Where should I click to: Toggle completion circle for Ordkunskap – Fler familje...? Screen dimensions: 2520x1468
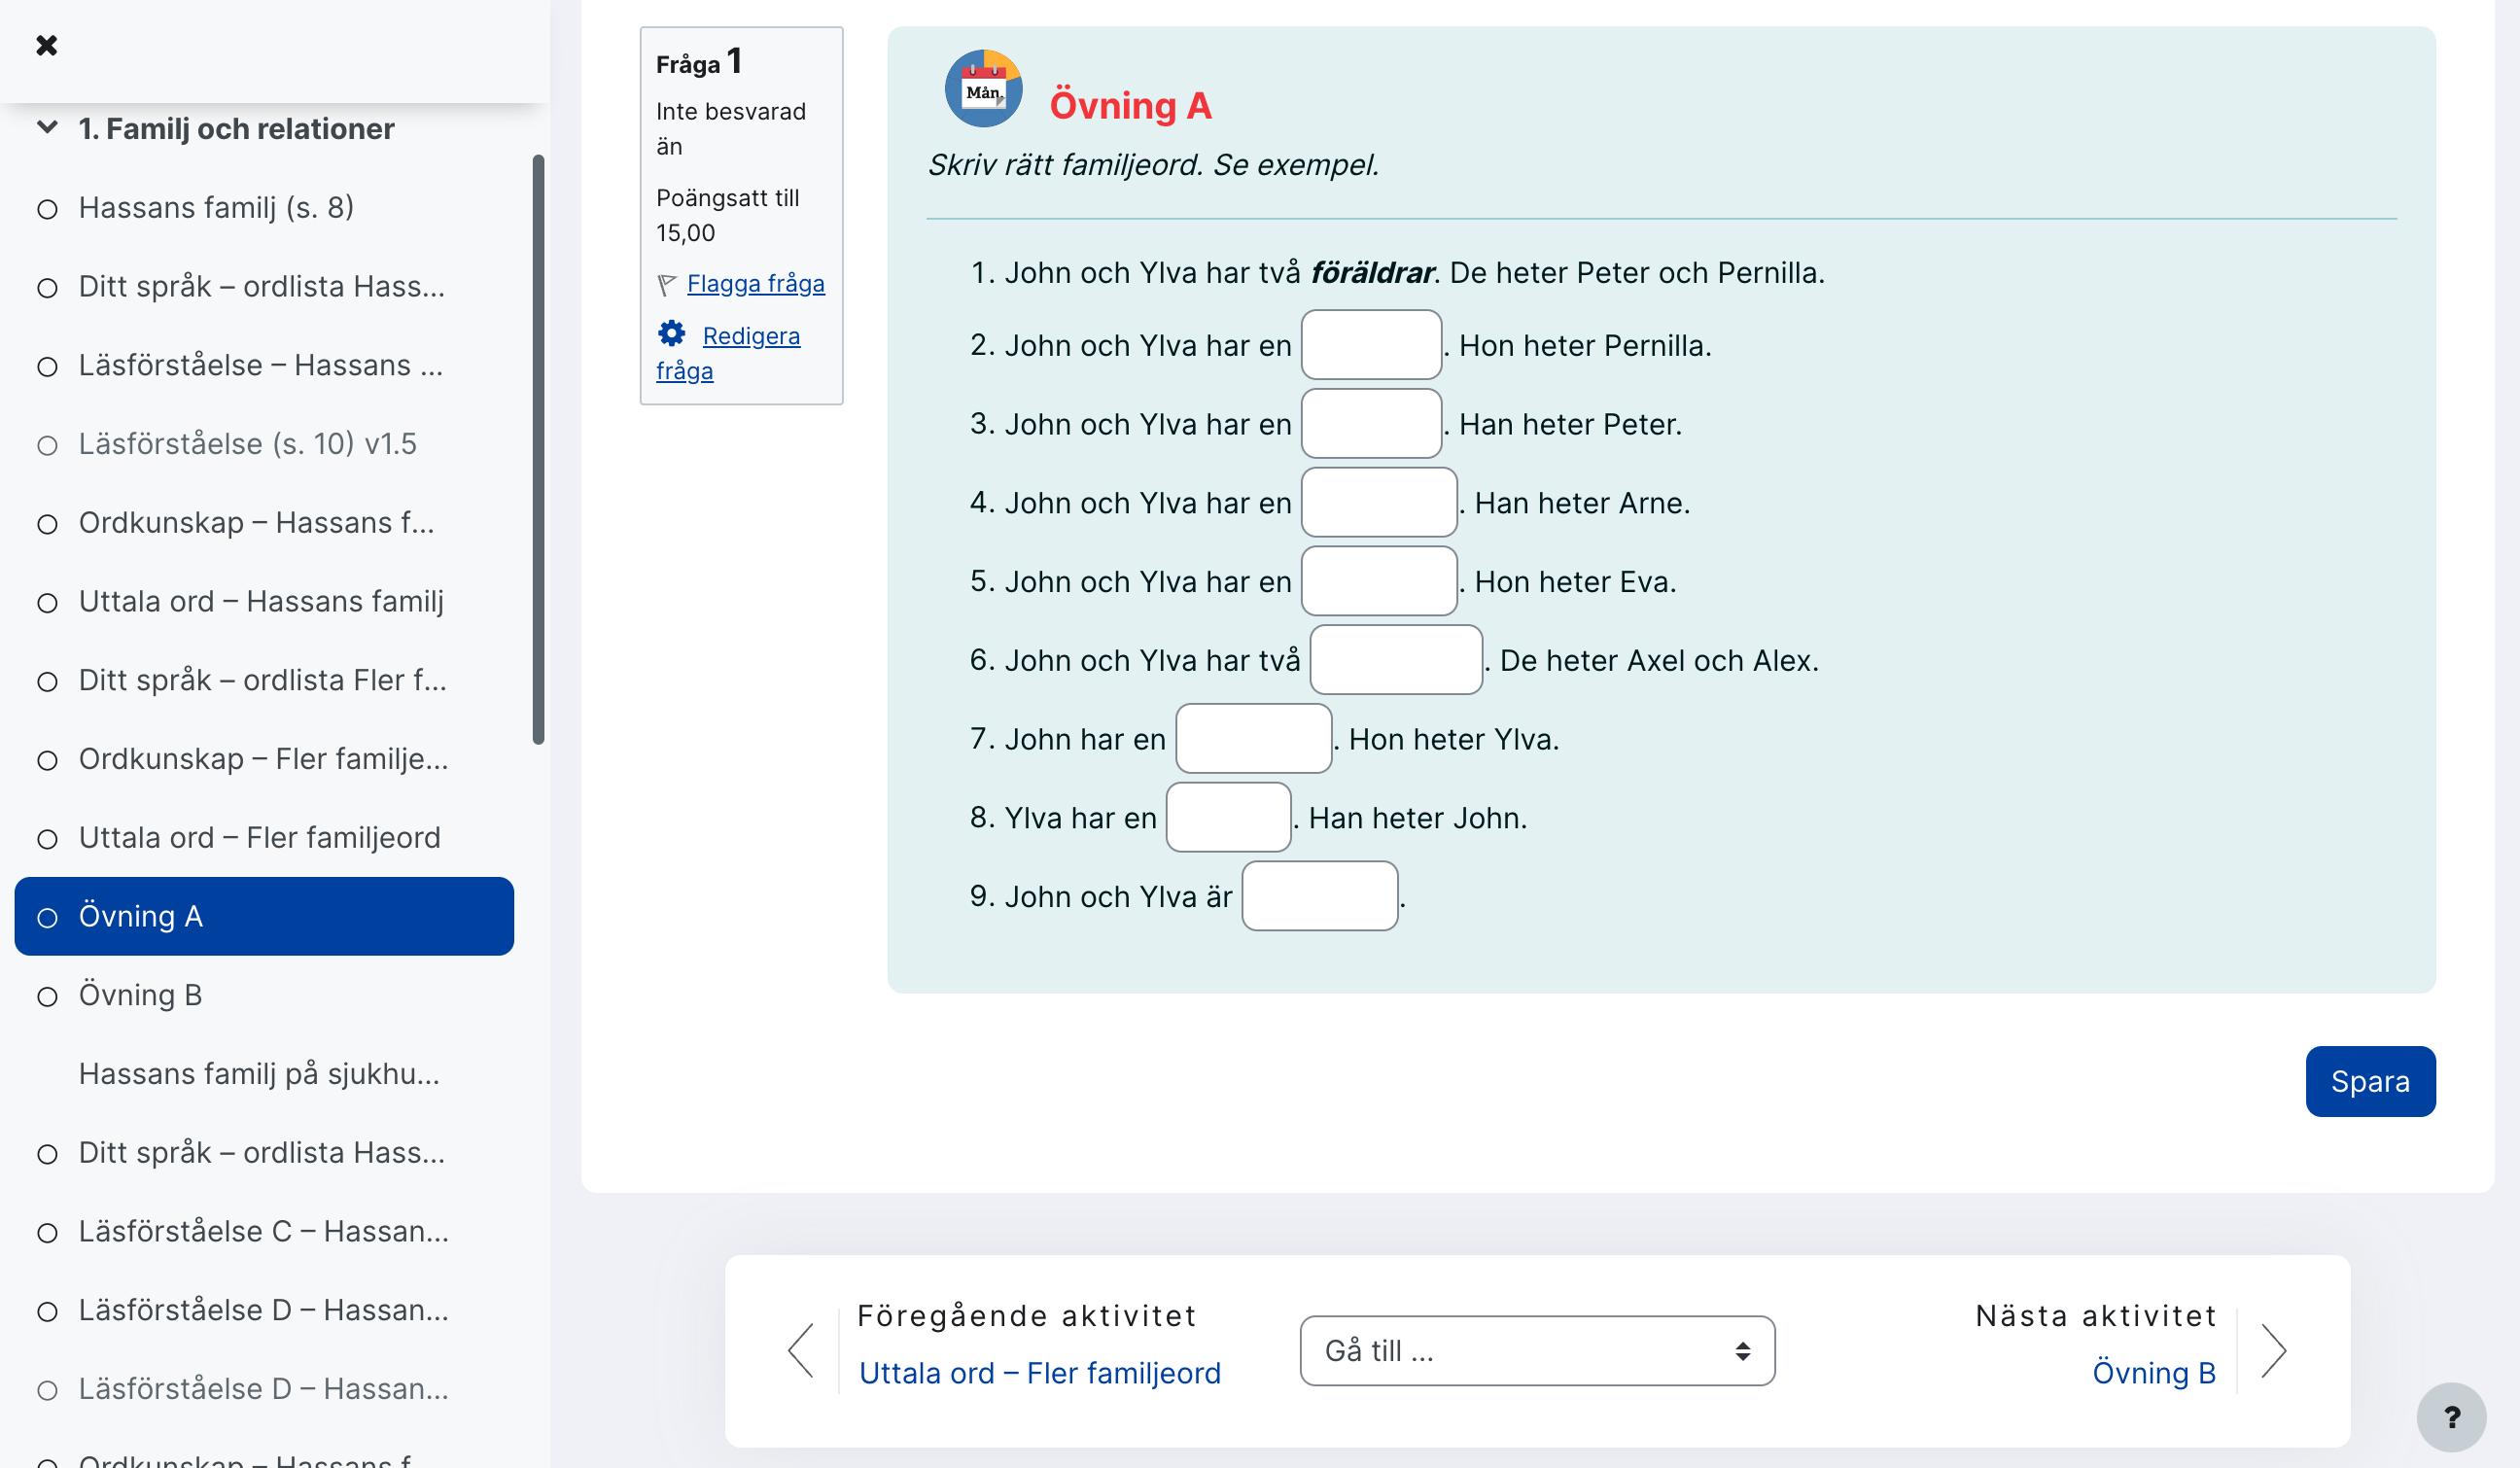click(47, 760)
